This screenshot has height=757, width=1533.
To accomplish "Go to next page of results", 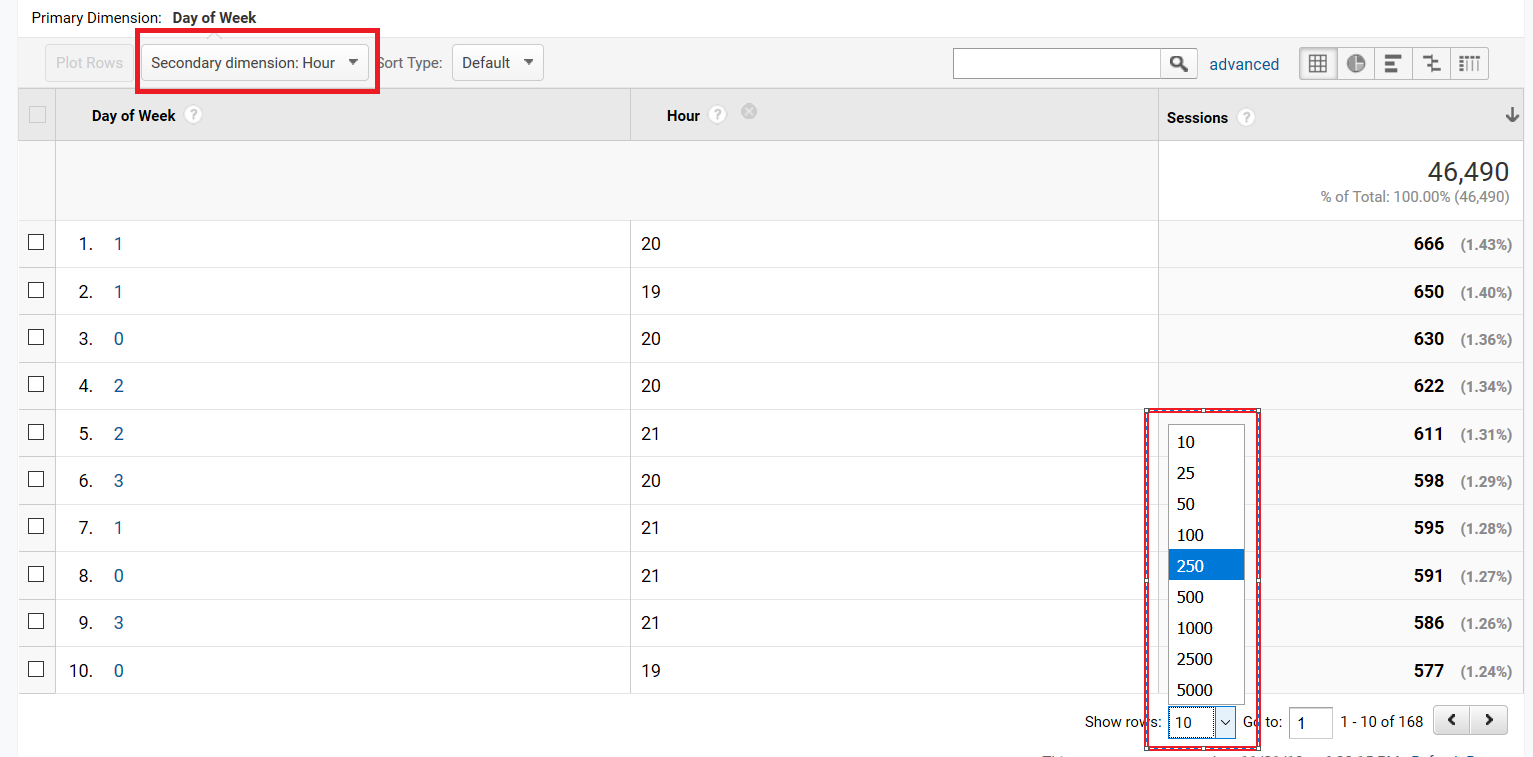I will [x=1489, y=720].
